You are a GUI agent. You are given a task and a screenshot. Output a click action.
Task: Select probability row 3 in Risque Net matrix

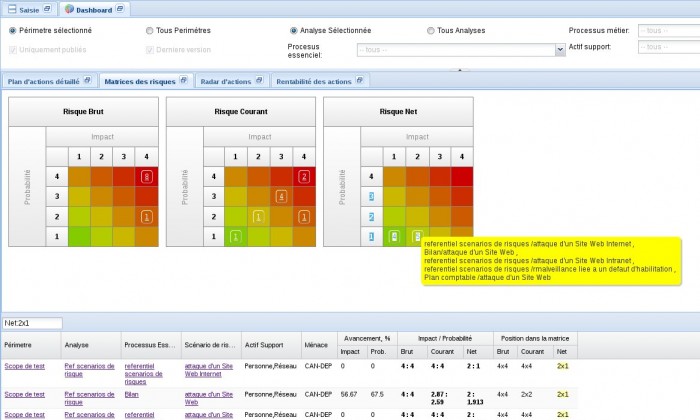(x=371, y=196)
